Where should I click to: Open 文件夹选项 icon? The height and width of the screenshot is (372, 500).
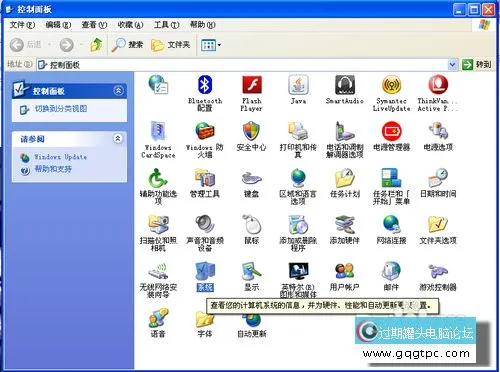tap(438, 225)
